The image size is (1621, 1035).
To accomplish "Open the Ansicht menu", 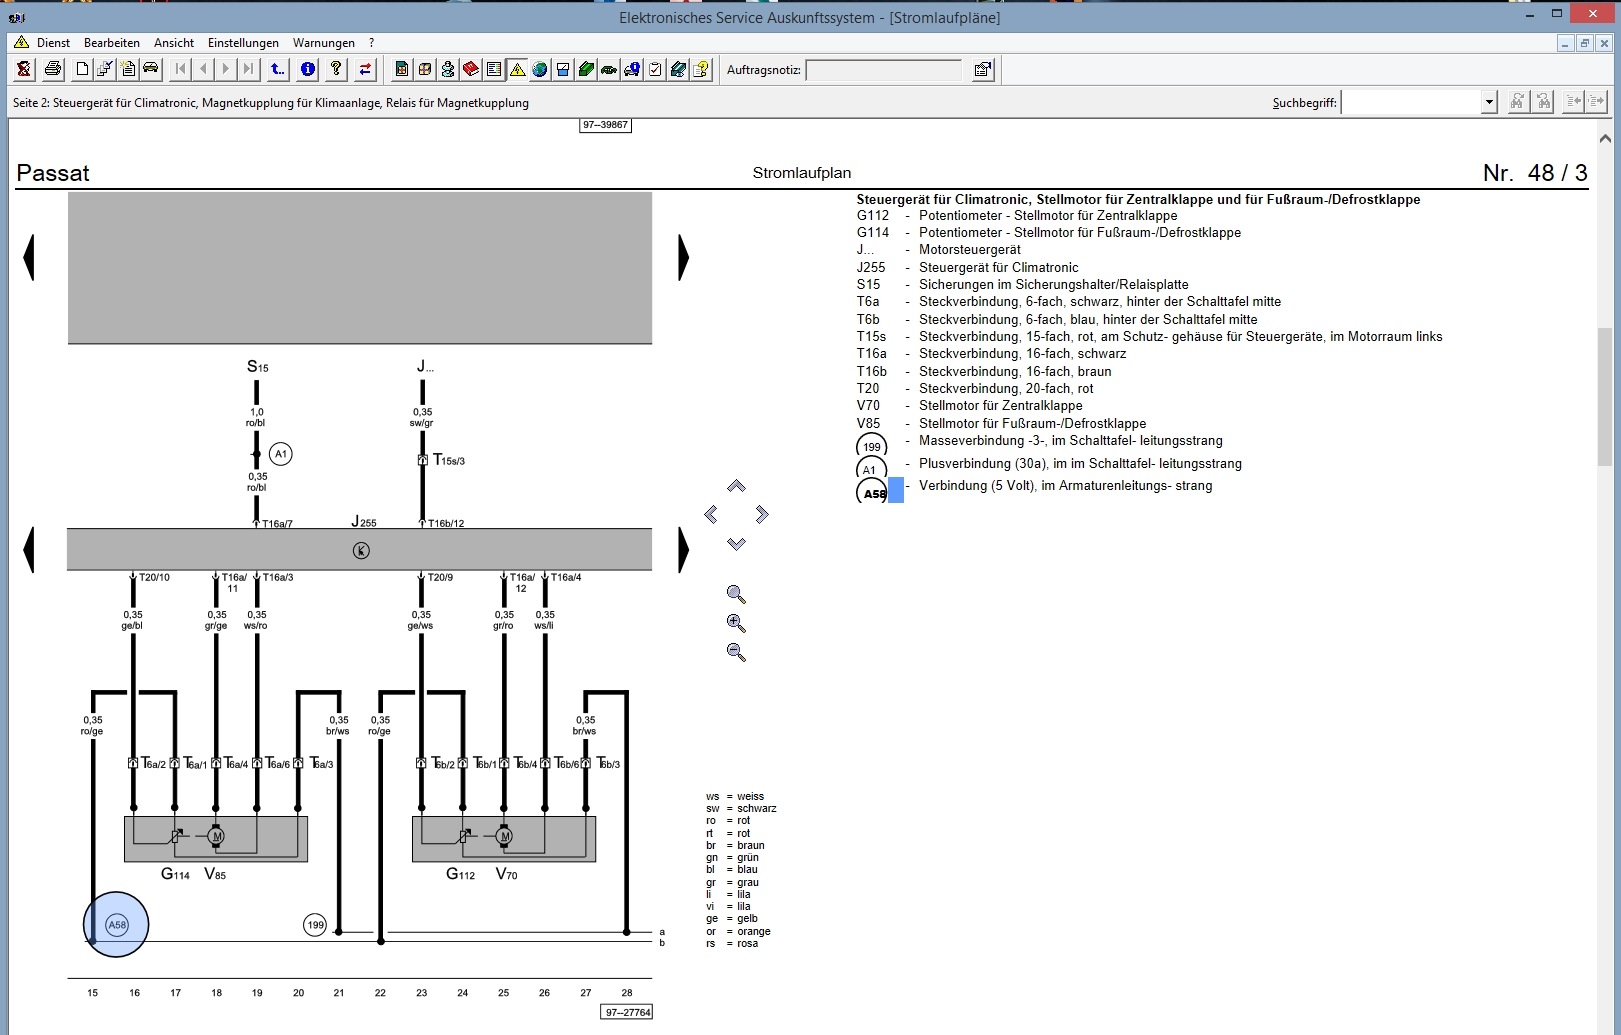I will click(x=174, y=43).
